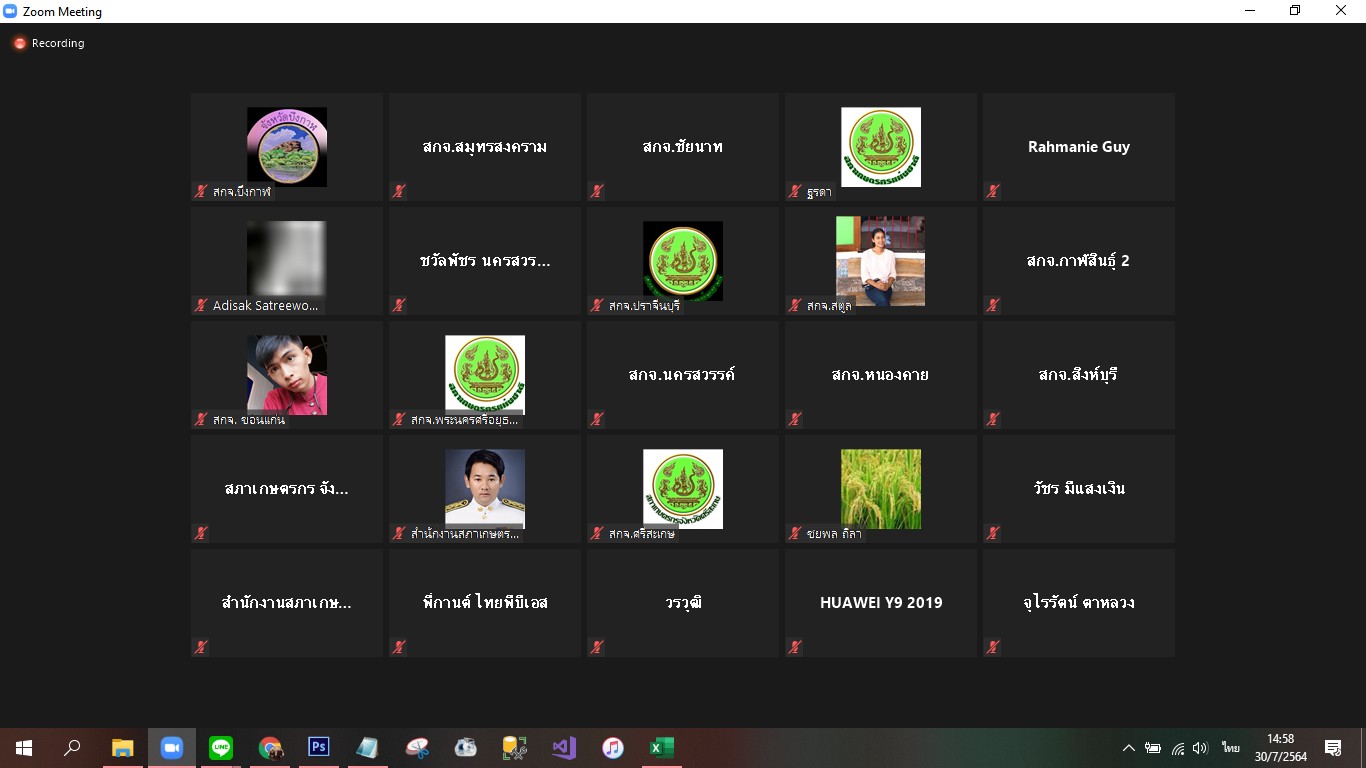The width and height of the screenshot is (1366, 768).
Task: Select the สกจ.หนองคาย participant tile
Action: 880,375
